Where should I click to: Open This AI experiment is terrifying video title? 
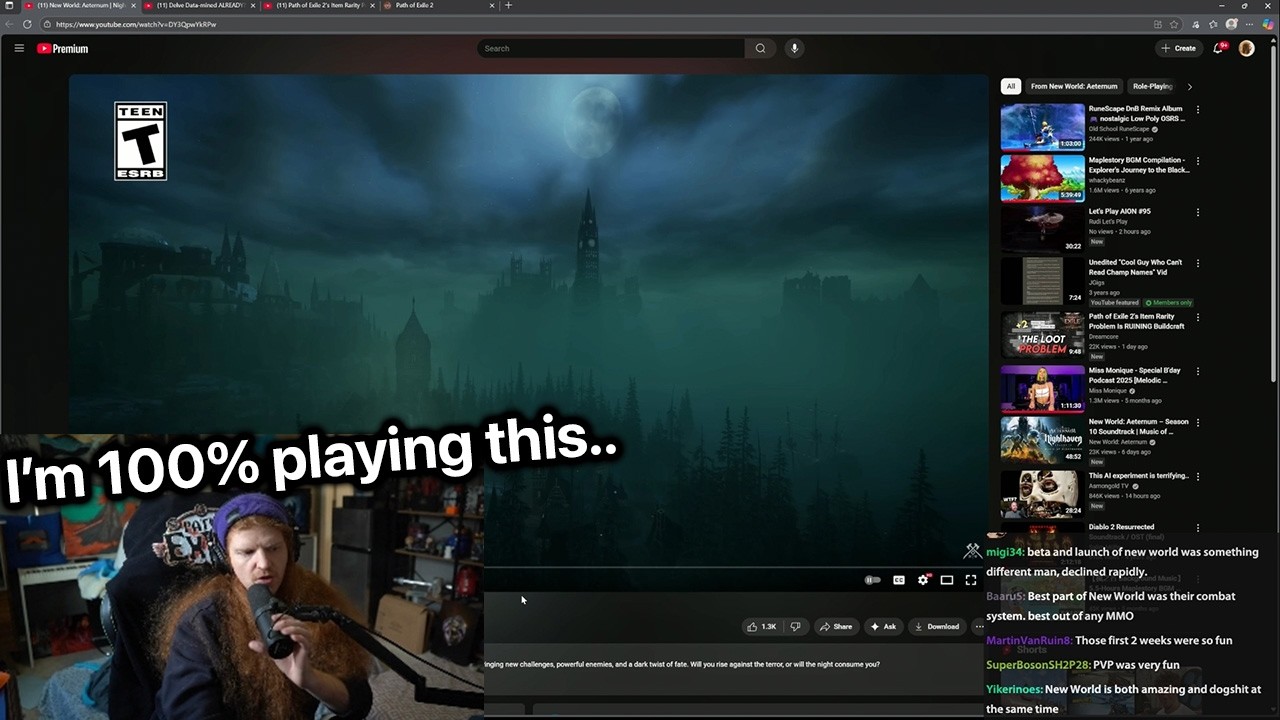tap(1138, 476)
